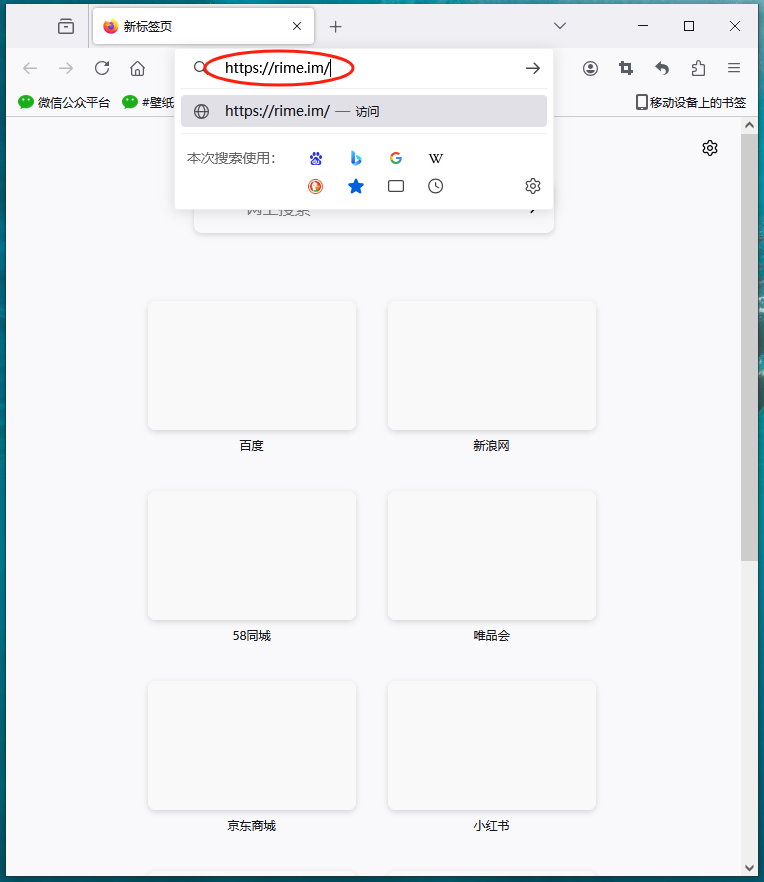Click the undo arrow toolbar icon
764x882 pixels.
[x=662, y=69]
